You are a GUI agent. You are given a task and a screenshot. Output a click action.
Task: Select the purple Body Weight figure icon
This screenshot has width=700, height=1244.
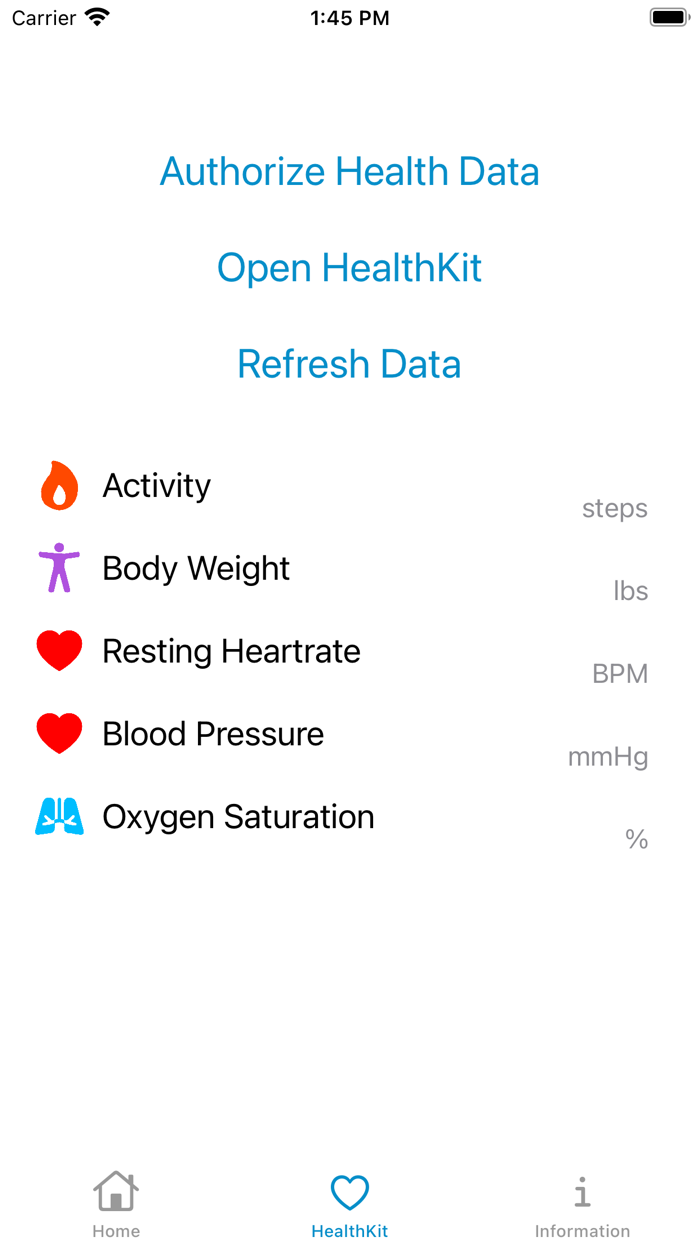59,568
